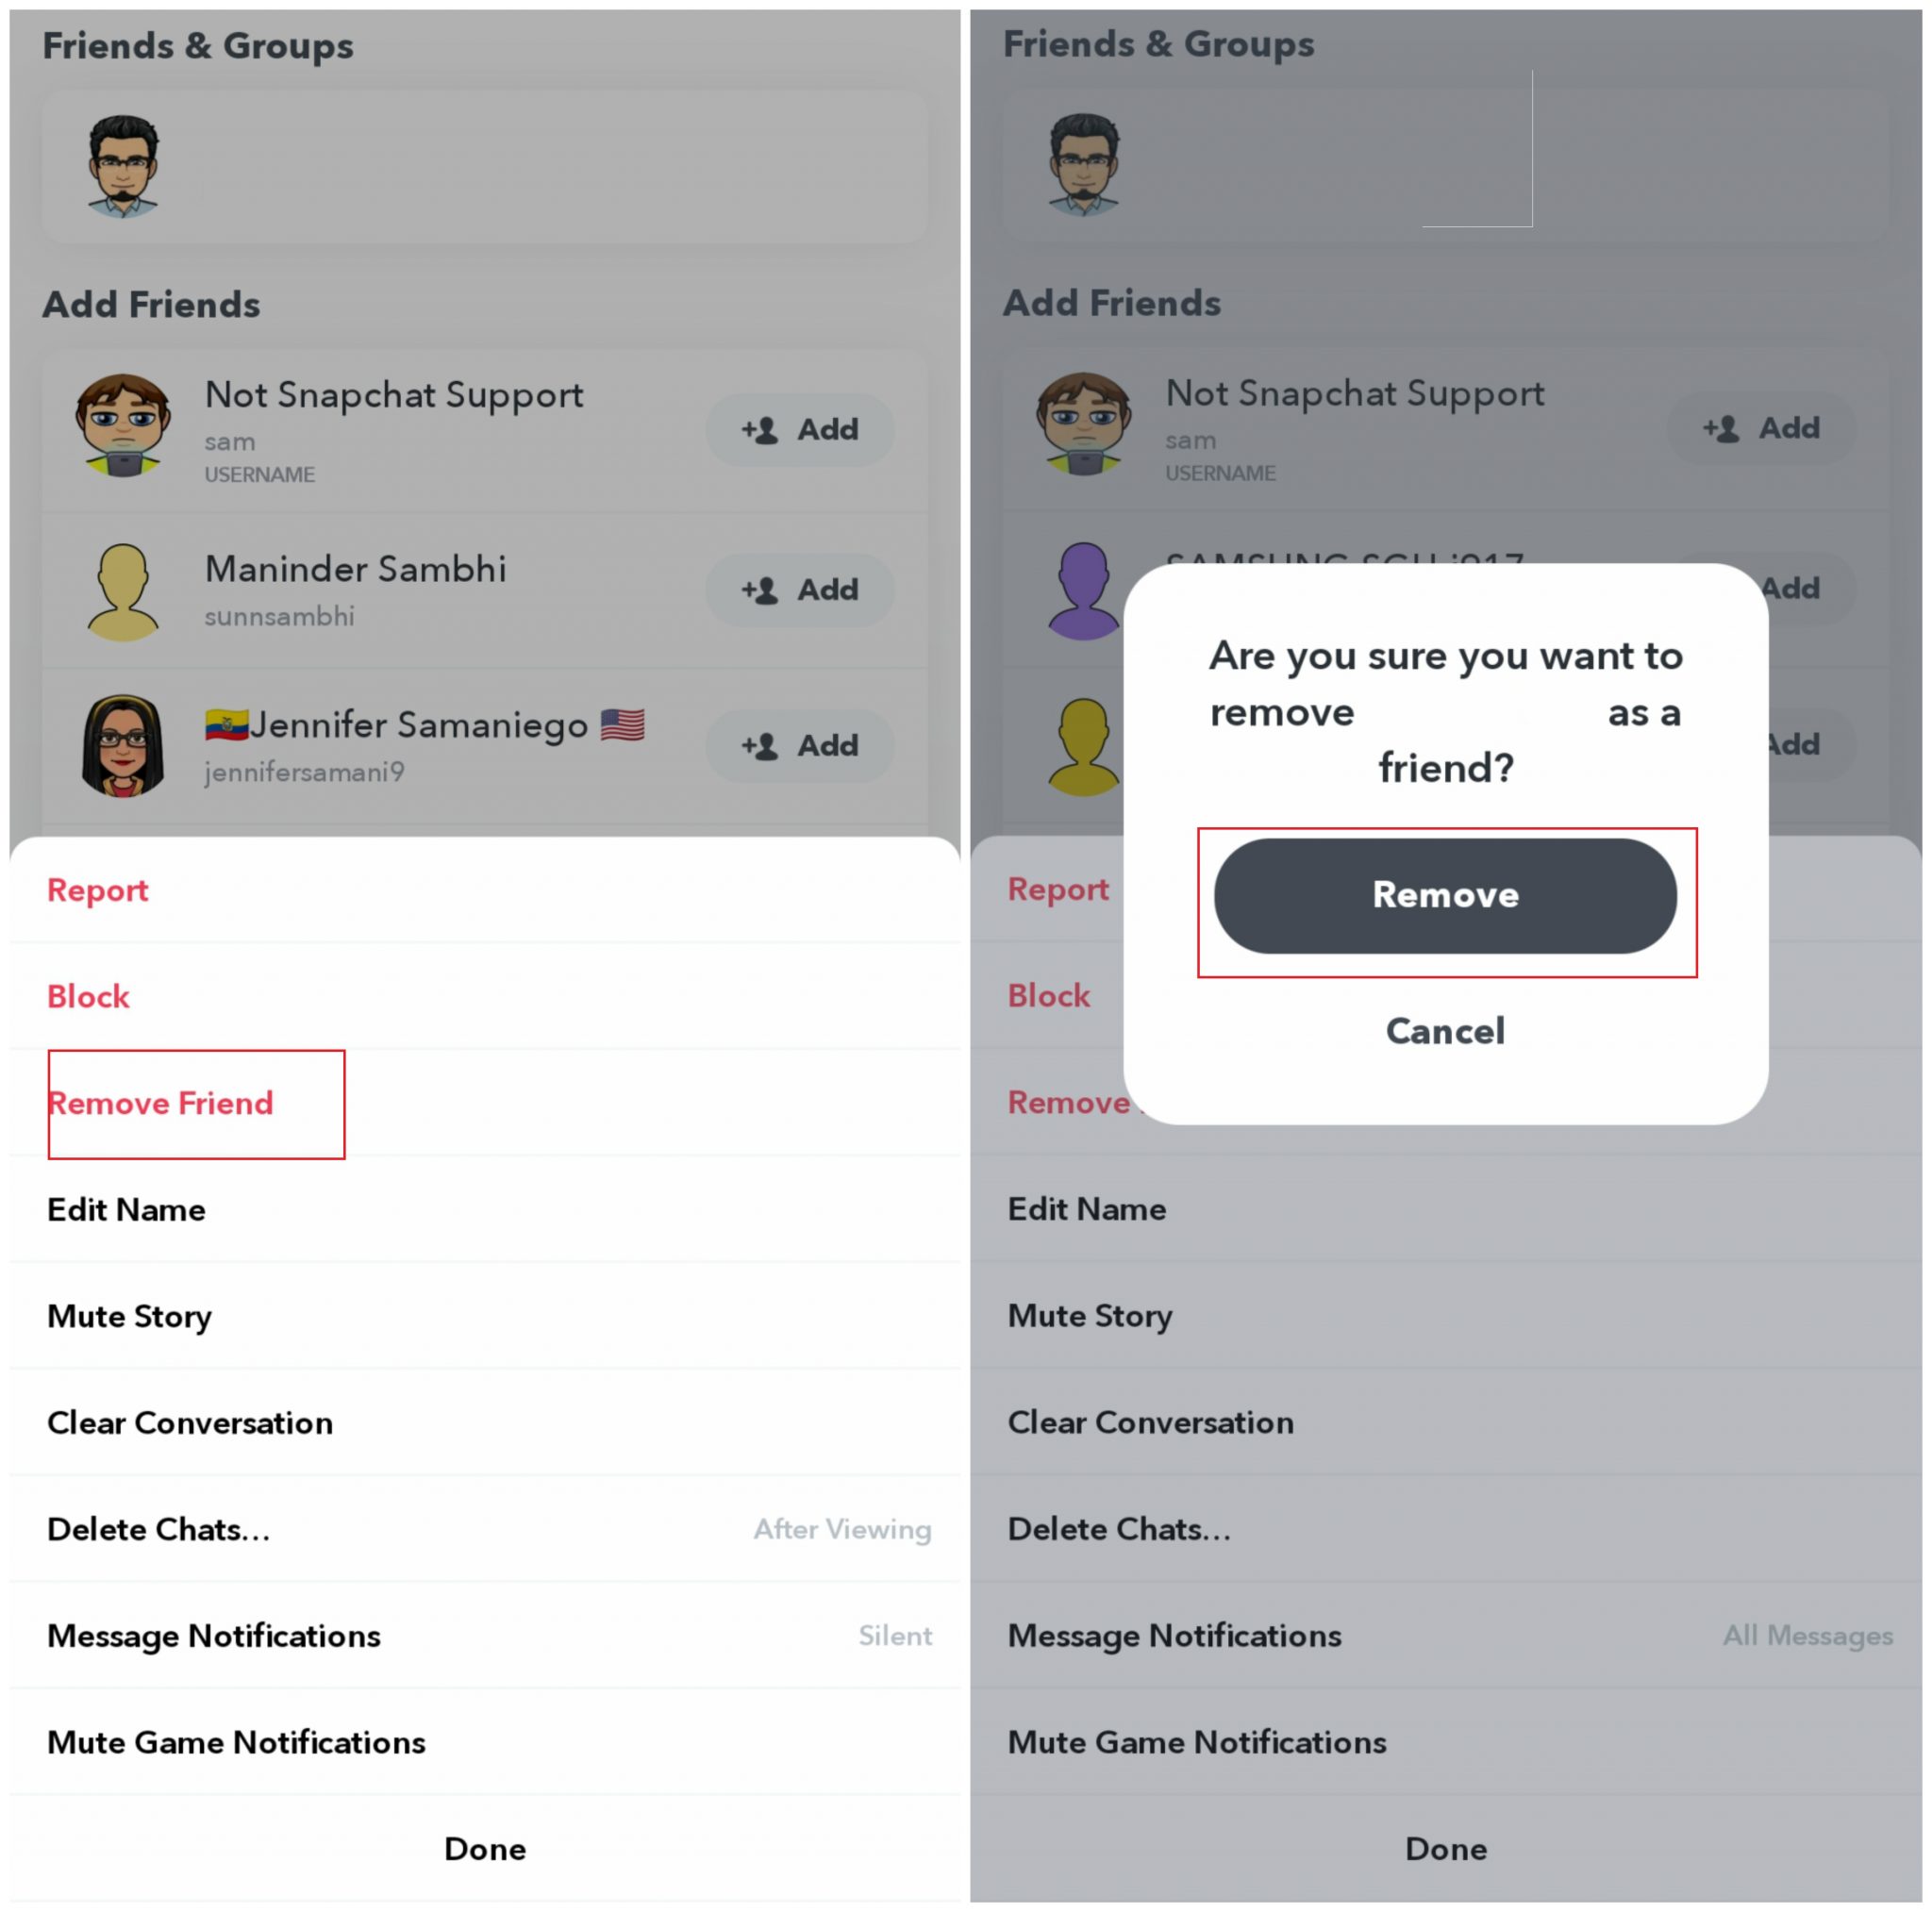Change Message Notifications set to Silent
Image resolution: width=1932 pixels, height=1912 pixels.
tap(485, 1636)
